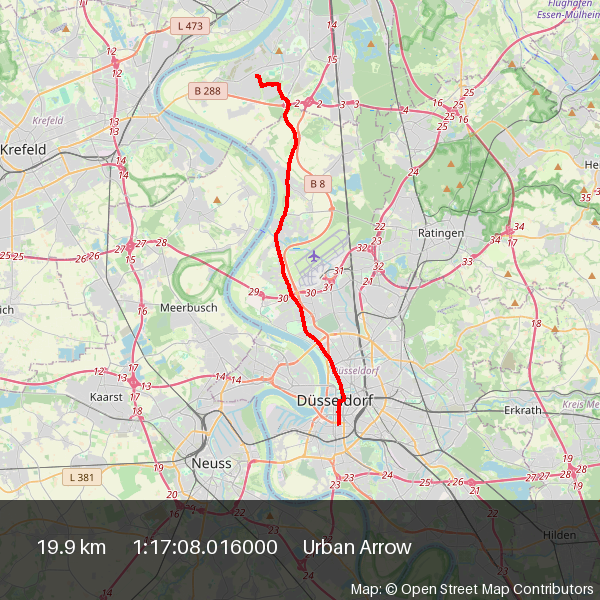600x600 pixels.
Task: Click the L 381 road shield
Action: click(82, 477)
